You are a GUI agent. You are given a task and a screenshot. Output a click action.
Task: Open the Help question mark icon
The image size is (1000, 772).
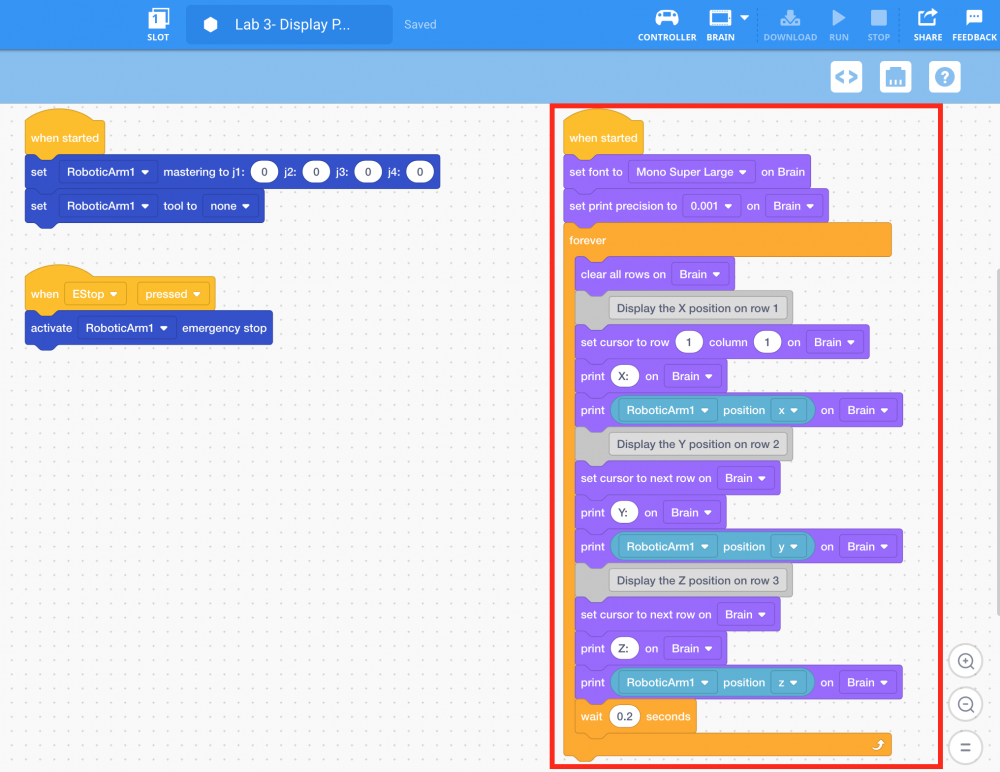pyautogui.click(x=944, y=77)
